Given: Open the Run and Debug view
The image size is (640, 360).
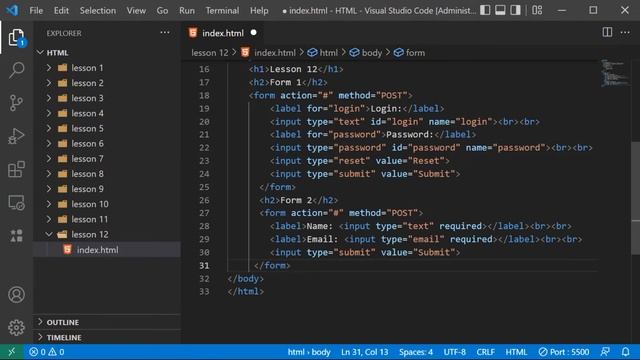Looking at the screenshot, I should click(x=16, y=136).
